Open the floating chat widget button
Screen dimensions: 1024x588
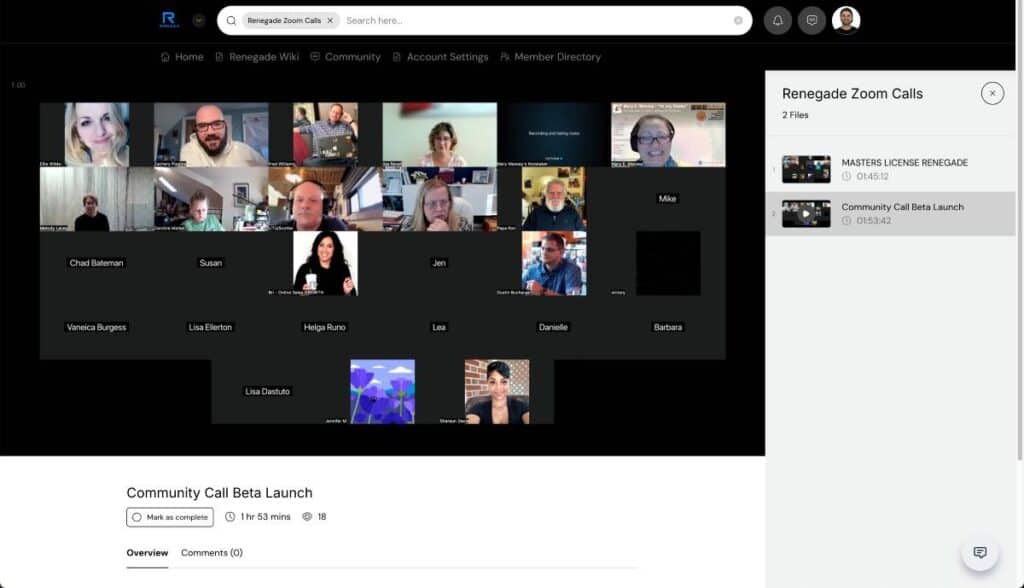point(980,553)
